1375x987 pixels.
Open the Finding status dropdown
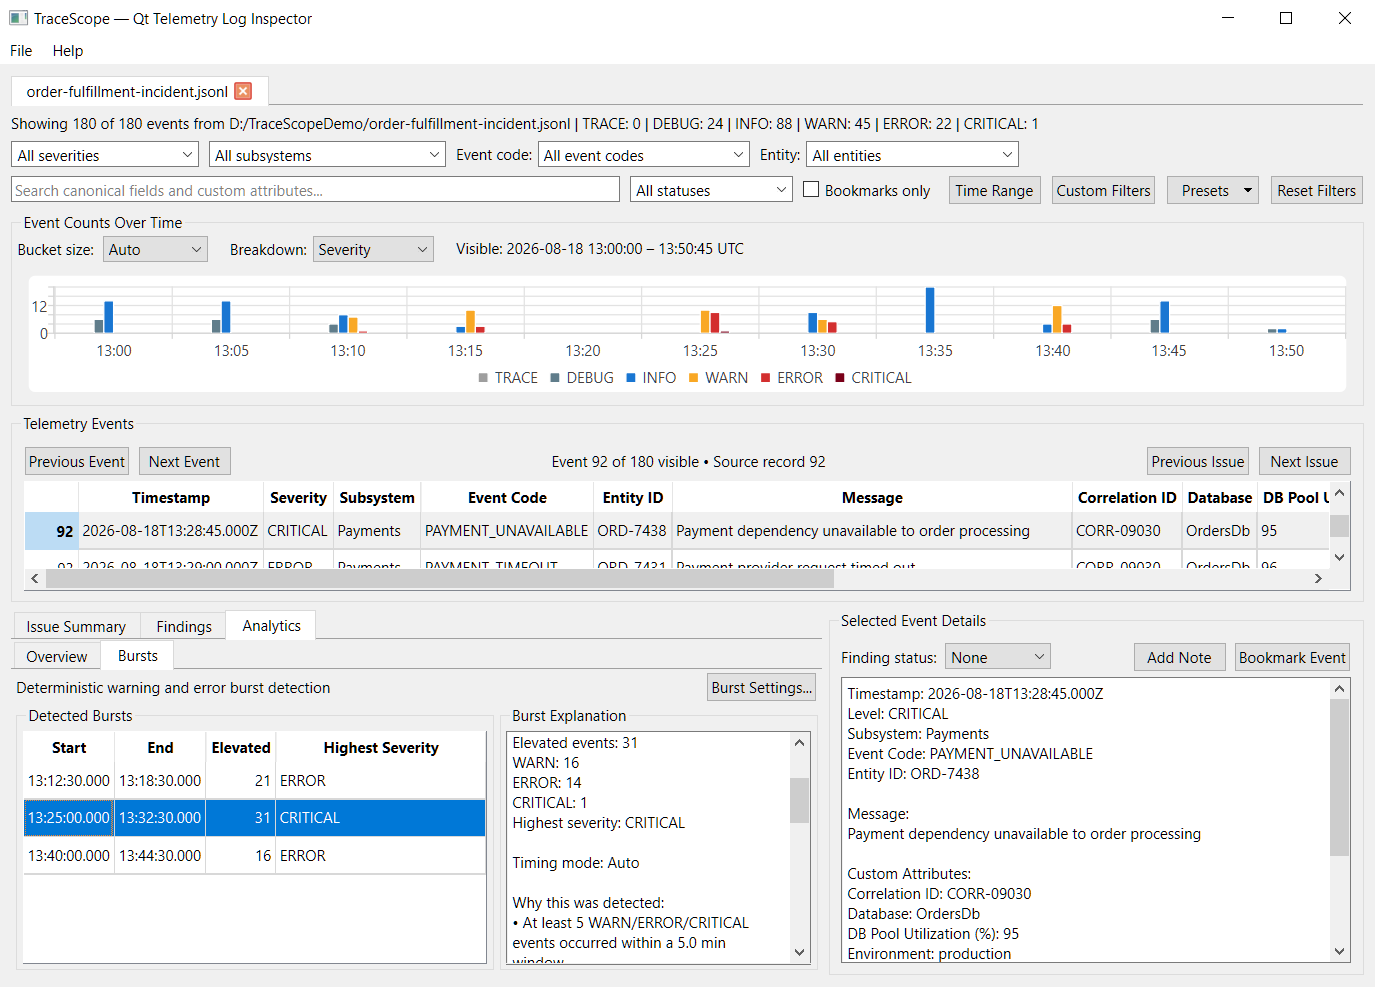[998, 657]
